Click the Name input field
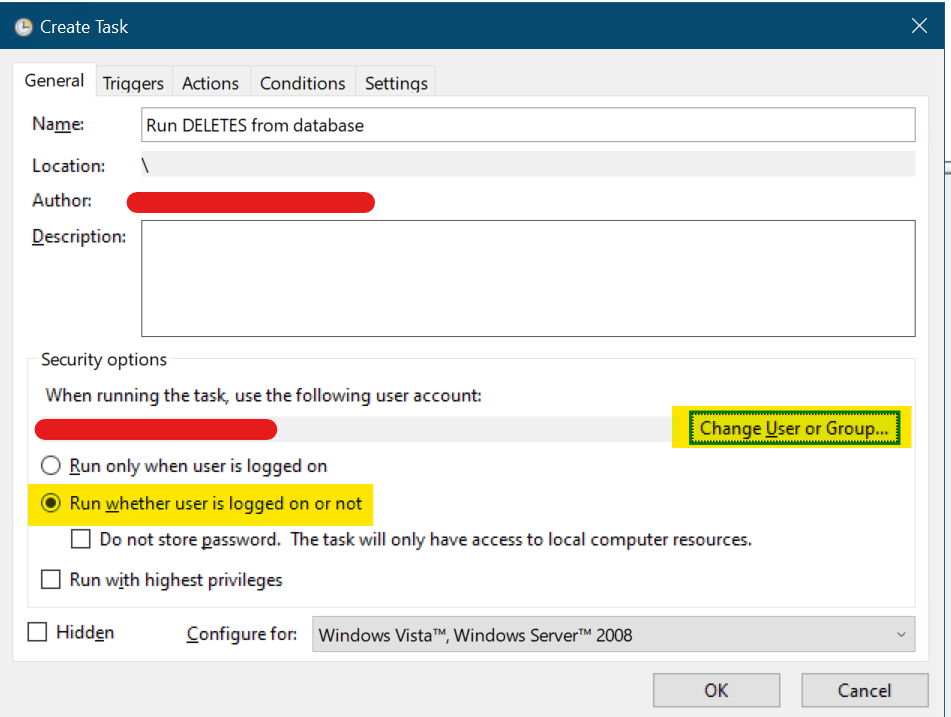 528,125
